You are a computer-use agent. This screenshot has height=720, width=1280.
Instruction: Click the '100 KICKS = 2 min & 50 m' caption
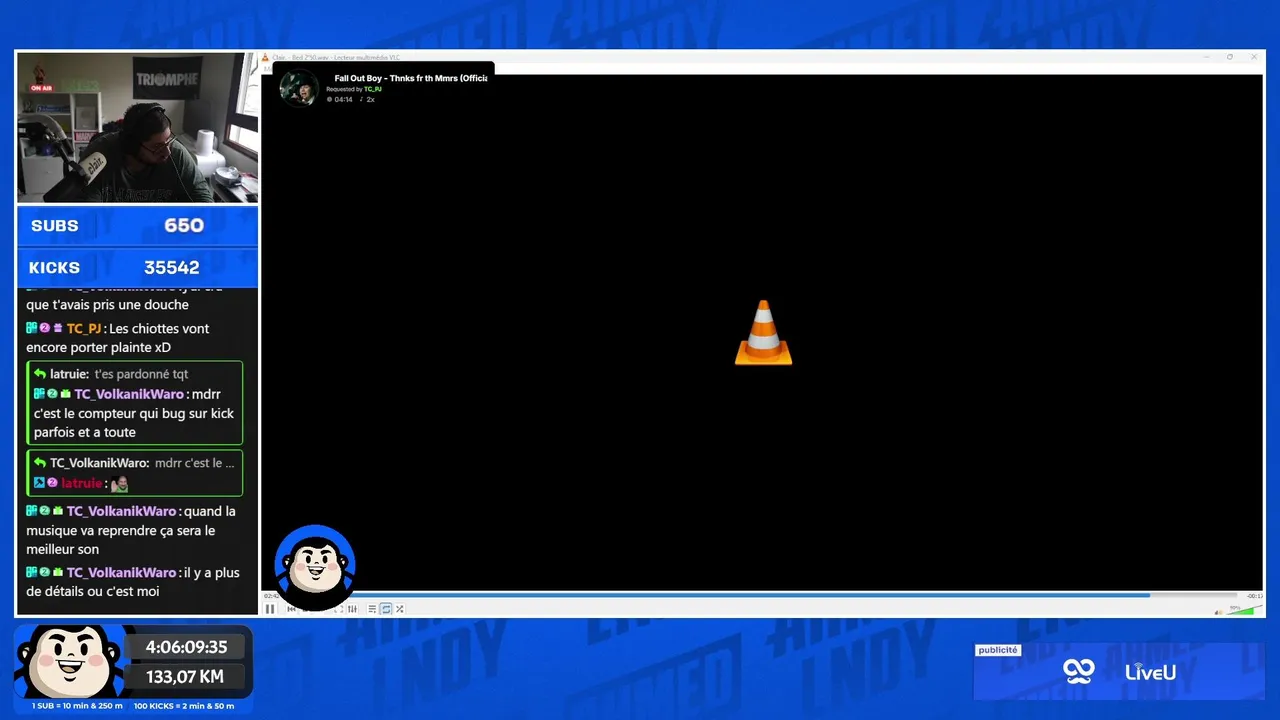point(184,706)
